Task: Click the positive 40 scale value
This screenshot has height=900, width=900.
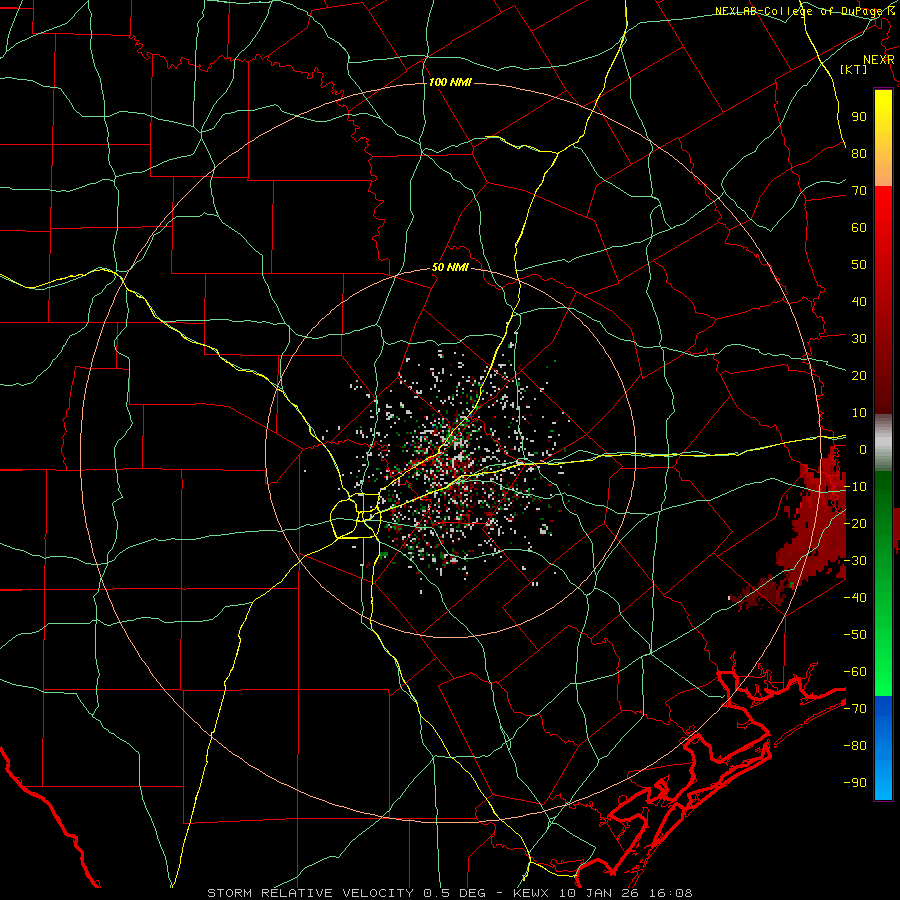Action: (x=859, y=302)
